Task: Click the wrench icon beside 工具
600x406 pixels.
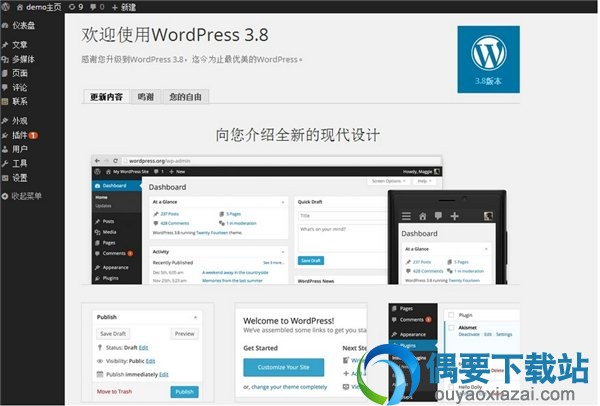Action: 5,163
